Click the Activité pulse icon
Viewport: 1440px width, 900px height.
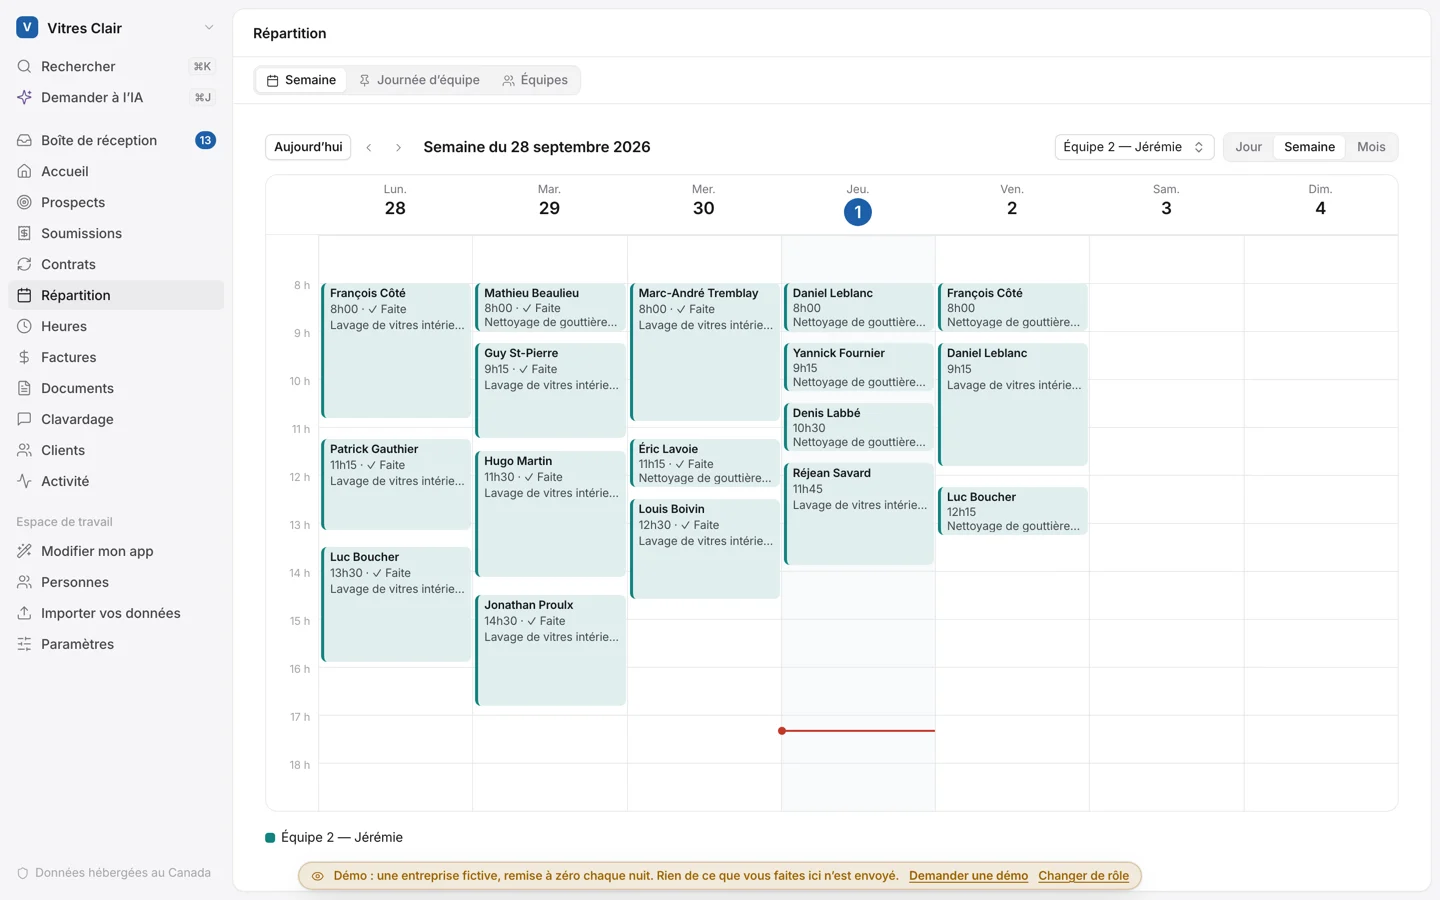click(x=24, y=481)
